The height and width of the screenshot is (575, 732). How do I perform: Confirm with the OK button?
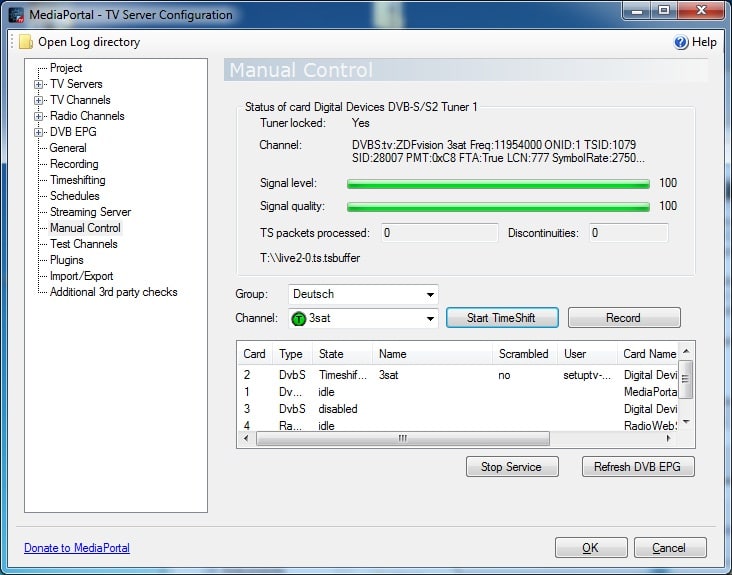pyautogui.click(x=591, y=547)
